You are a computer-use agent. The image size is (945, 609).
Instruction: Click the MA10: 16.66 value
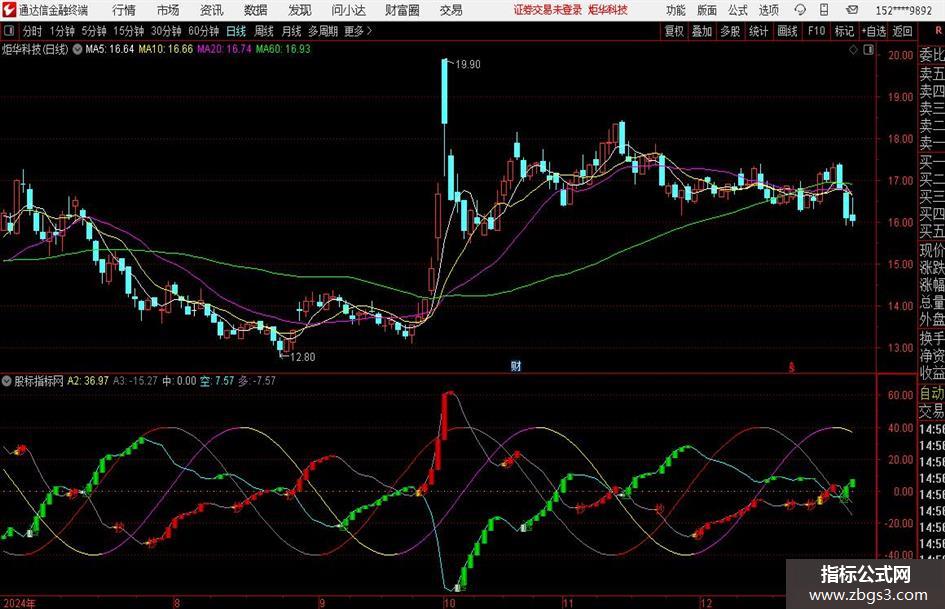[x=166, y=49]
